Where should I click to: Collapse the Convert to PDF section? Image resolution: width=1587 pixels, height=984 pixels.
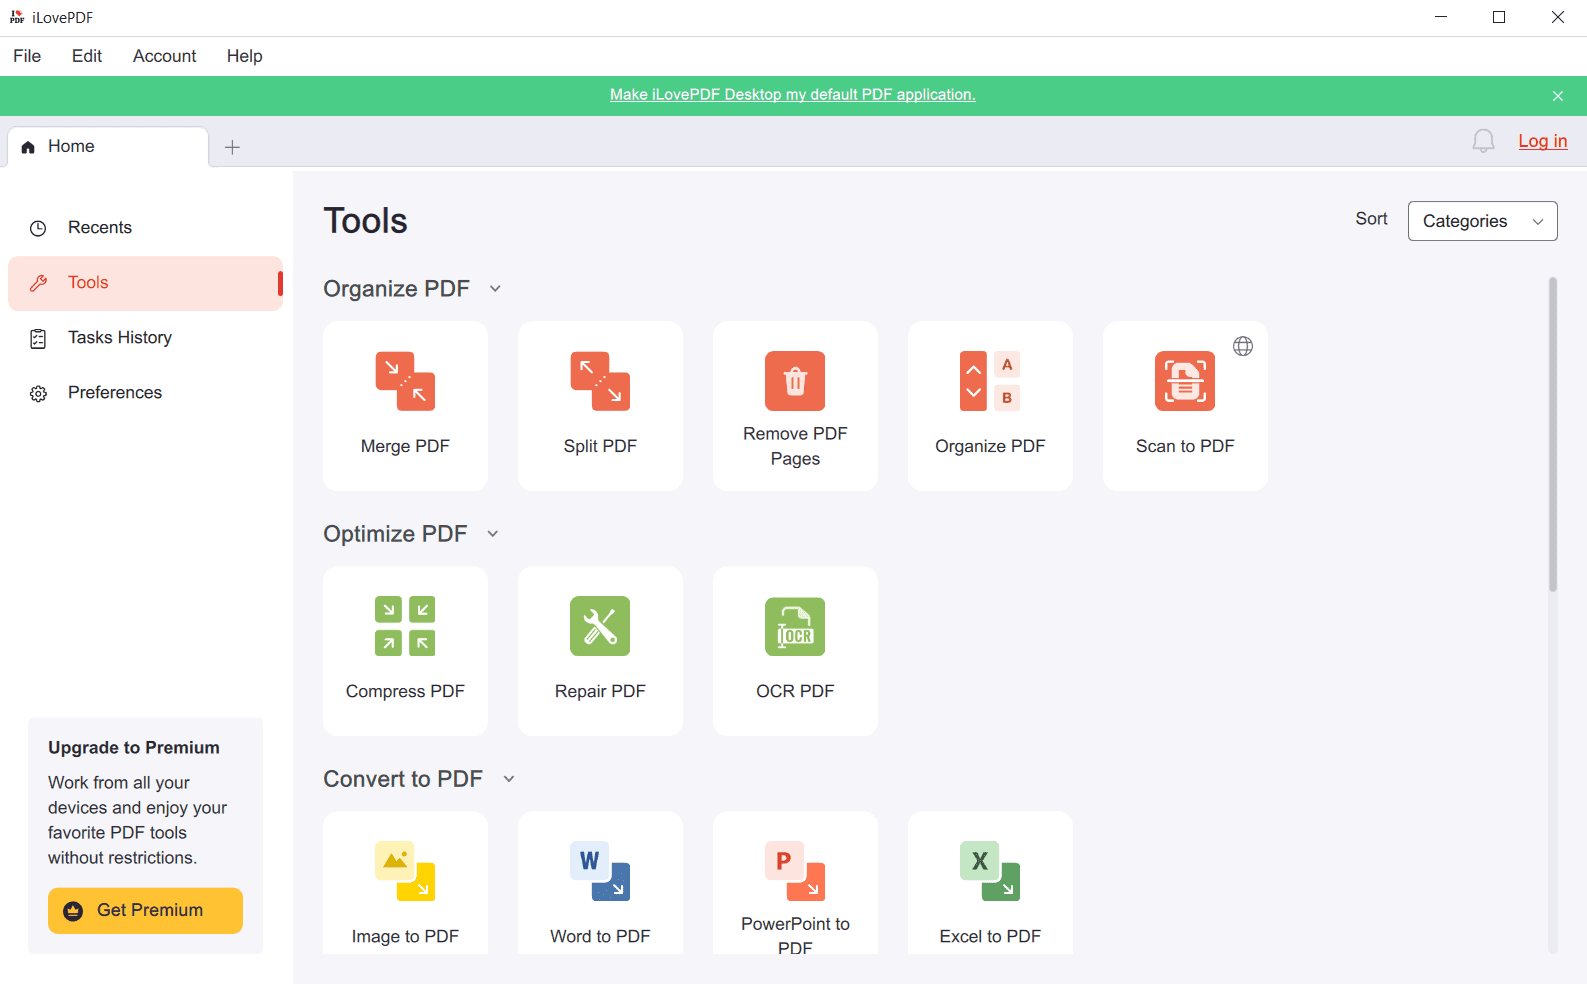tap(509, 779)
